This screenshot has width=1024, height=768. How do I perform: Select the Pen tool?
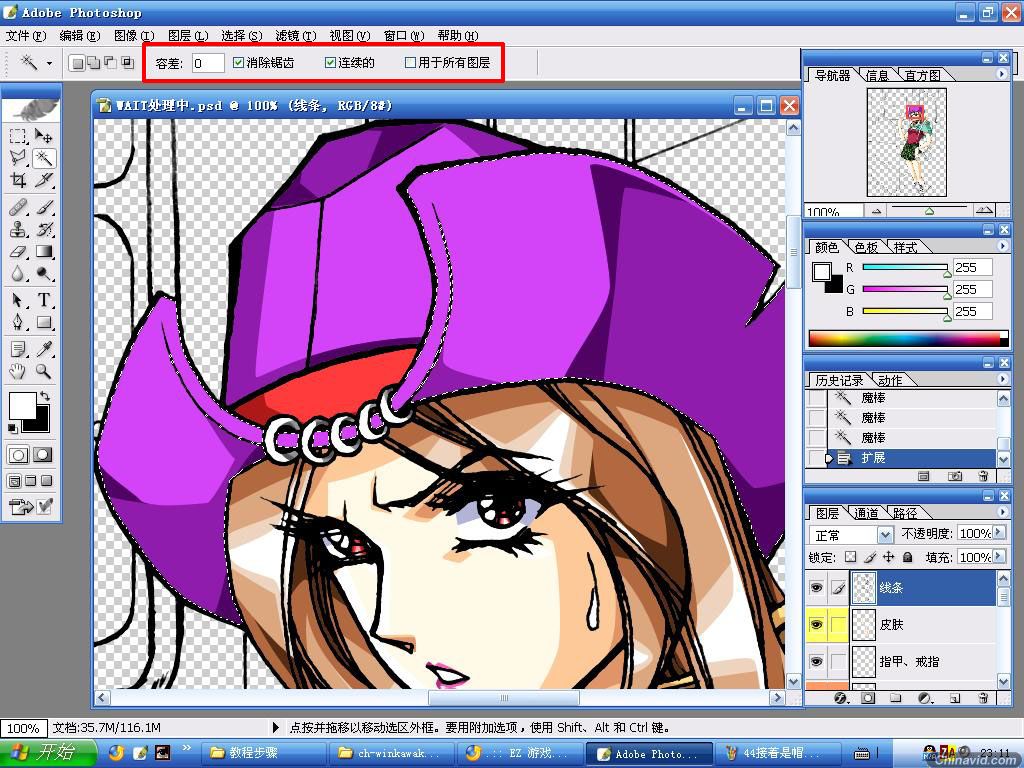pyautogui.click(x=18, y=322)
